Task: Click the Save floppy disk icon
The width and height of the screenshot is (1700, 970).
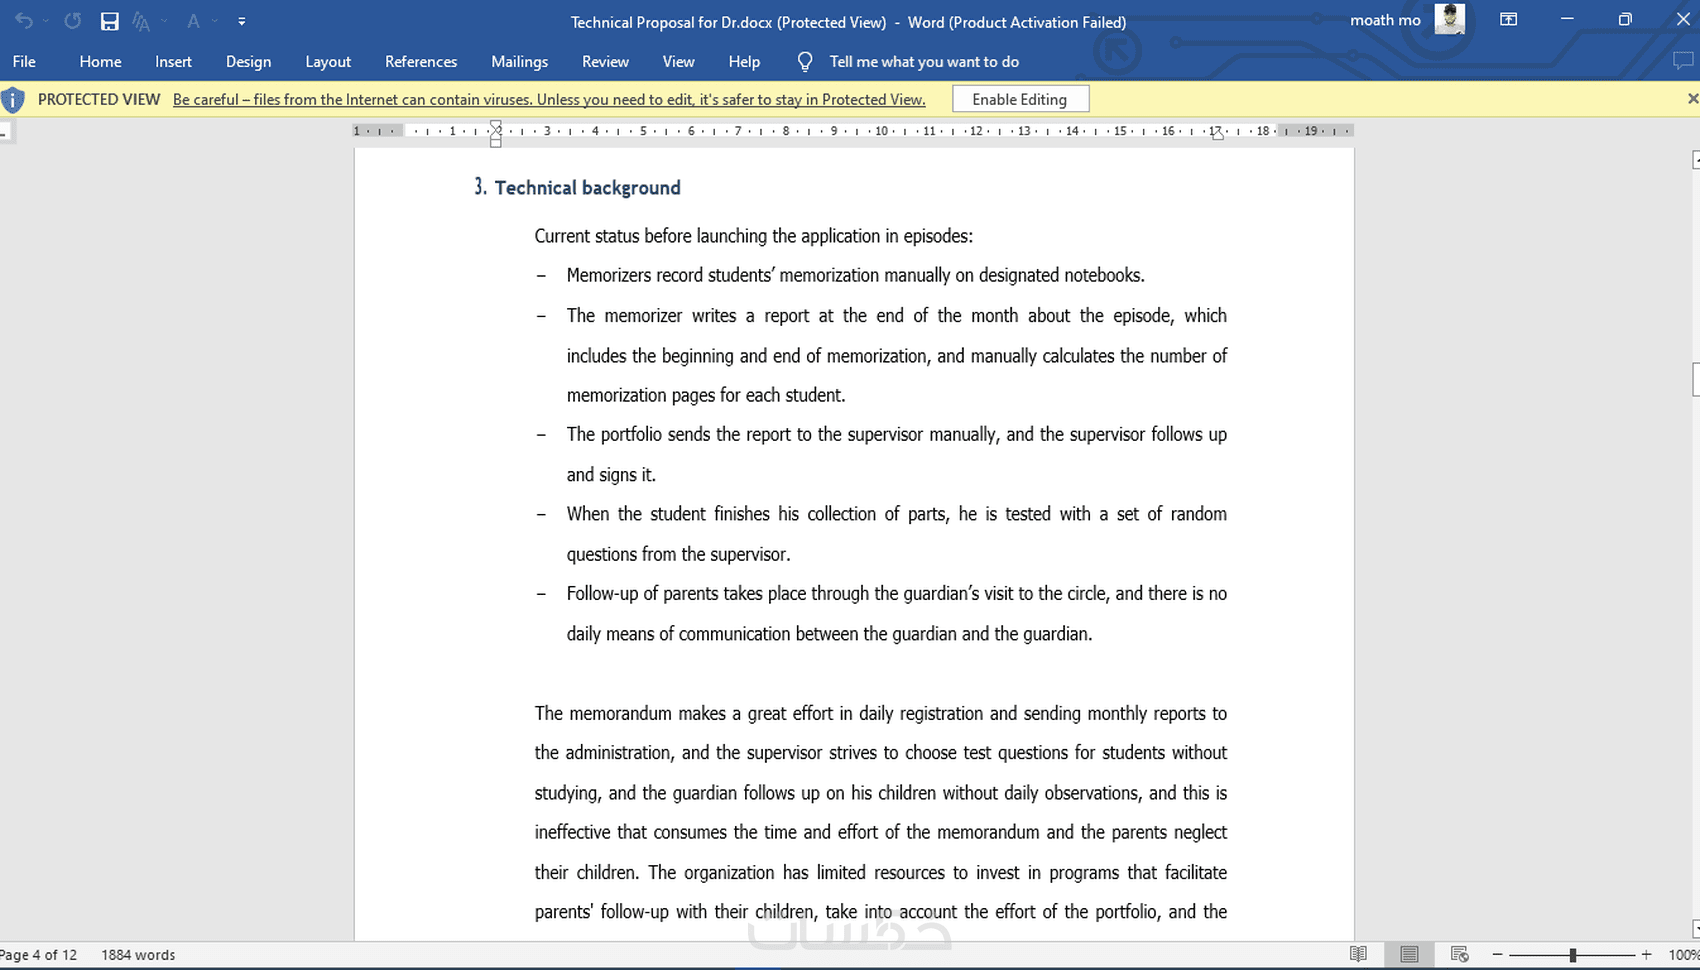Action: pyautogui.click(x=110, y=21)
